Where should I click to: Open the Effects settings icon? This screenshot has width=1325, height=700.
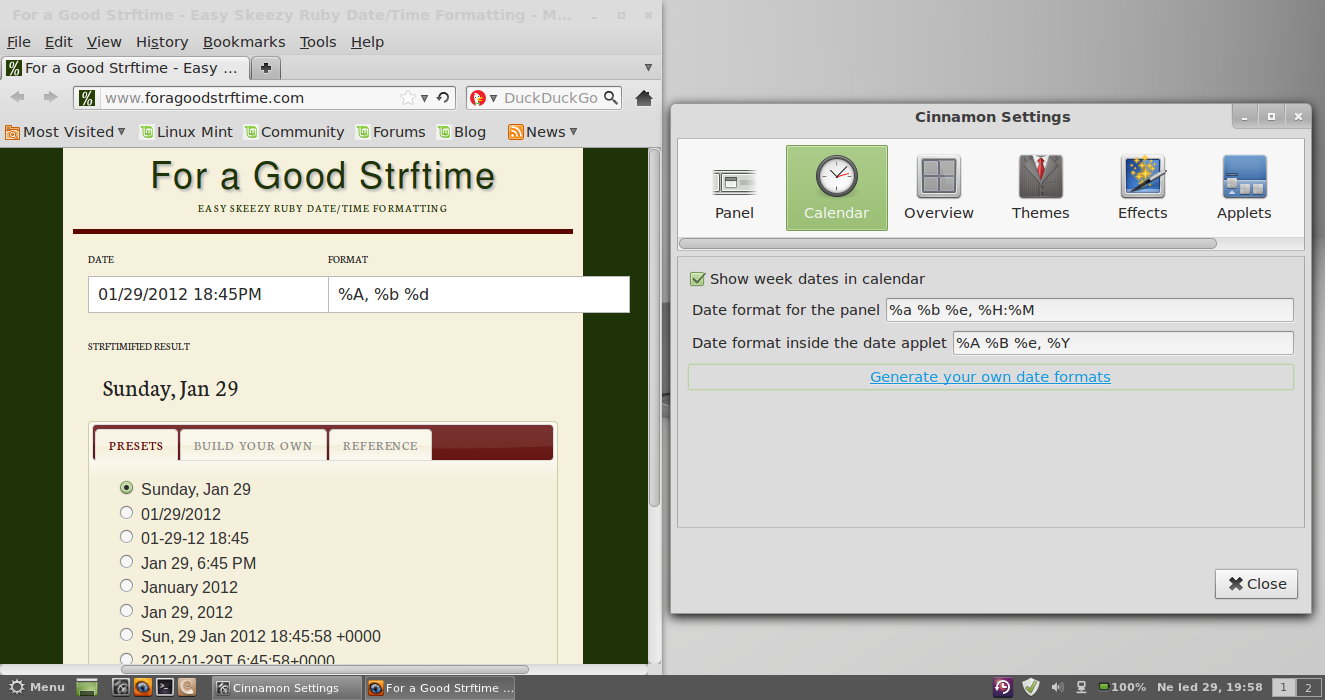1142,188
